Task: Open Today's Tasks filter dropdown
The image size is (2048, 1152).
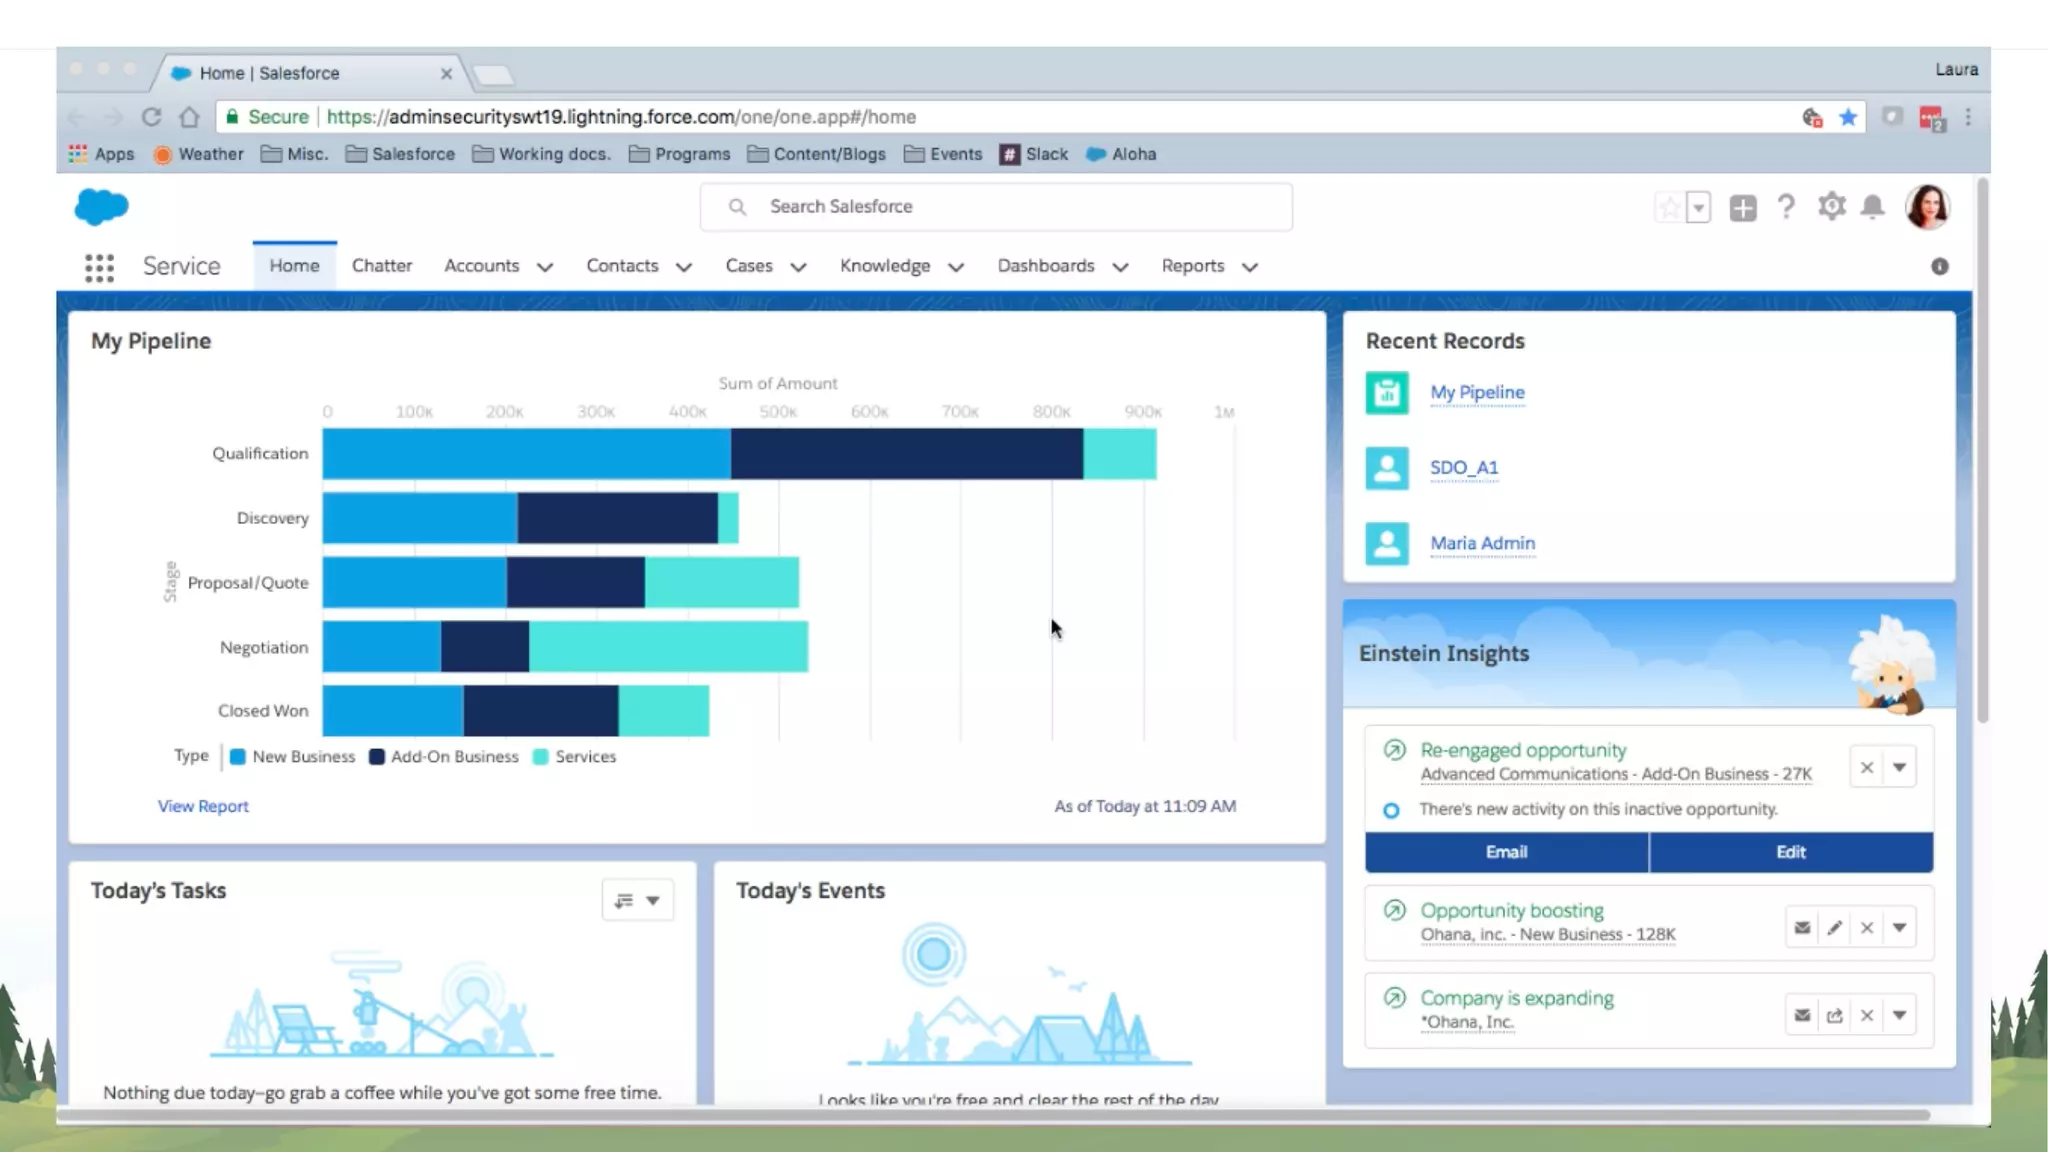Action: point(637,900)
